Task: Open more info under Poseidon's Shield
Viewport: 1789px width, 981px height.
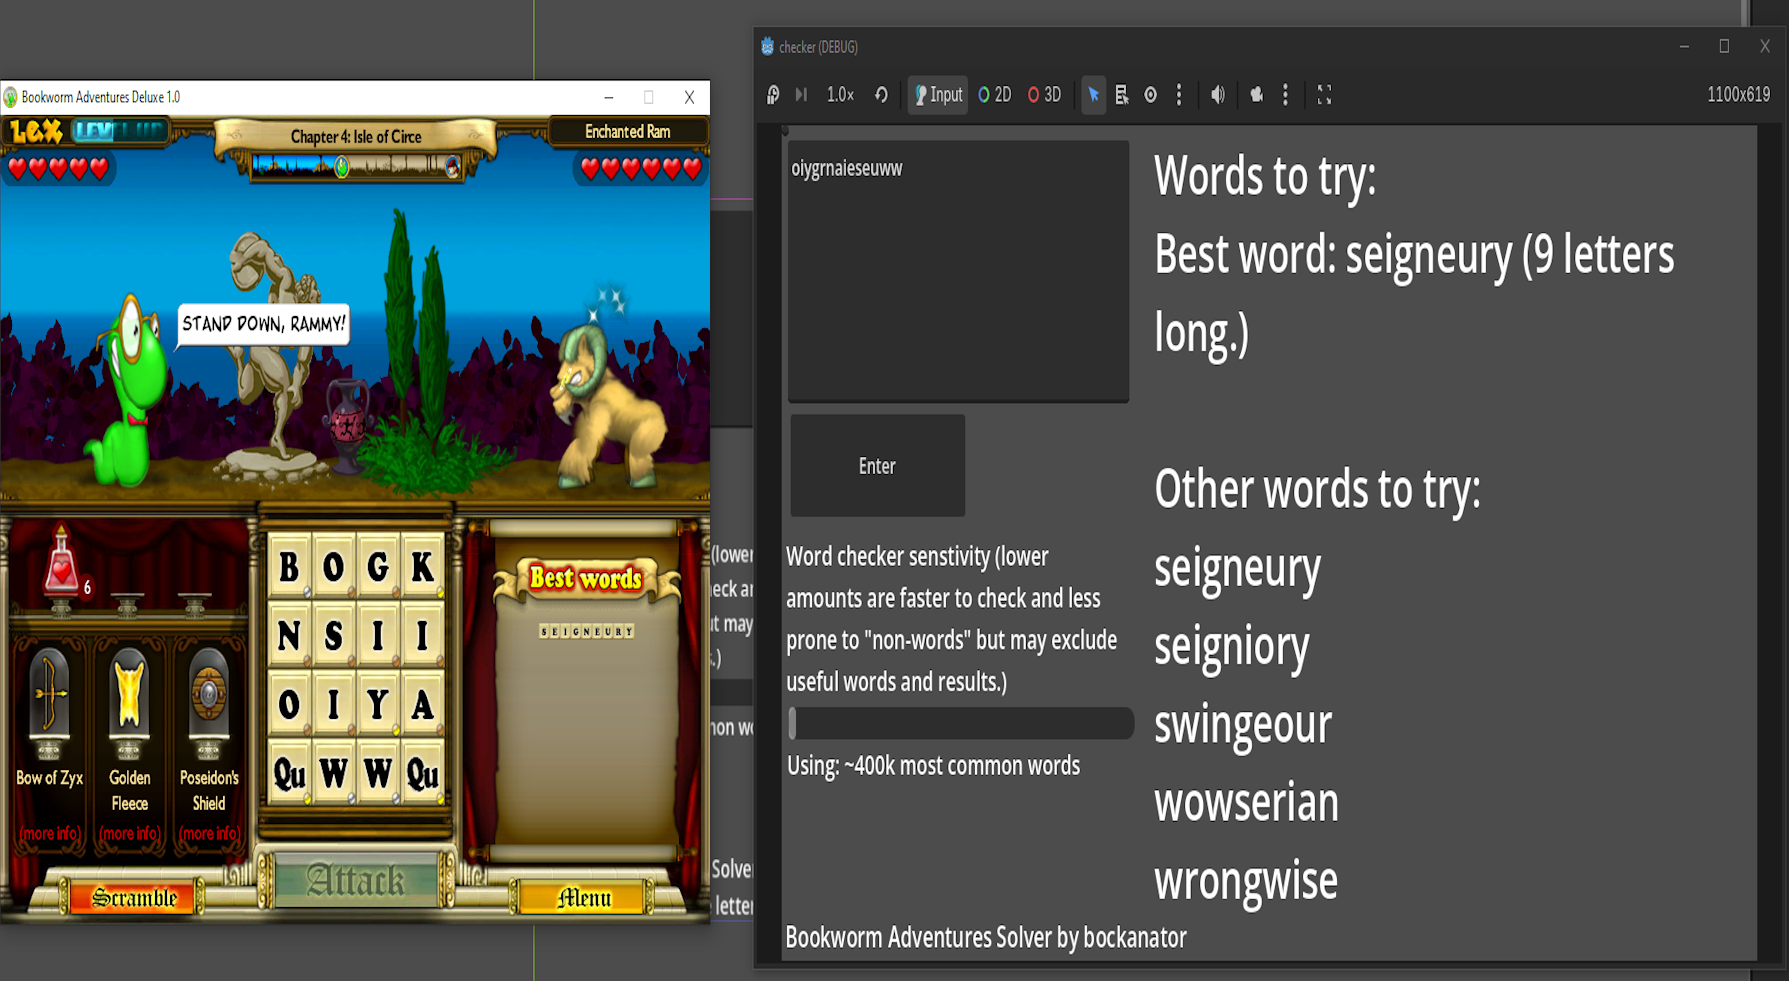Action: point(209,834)
